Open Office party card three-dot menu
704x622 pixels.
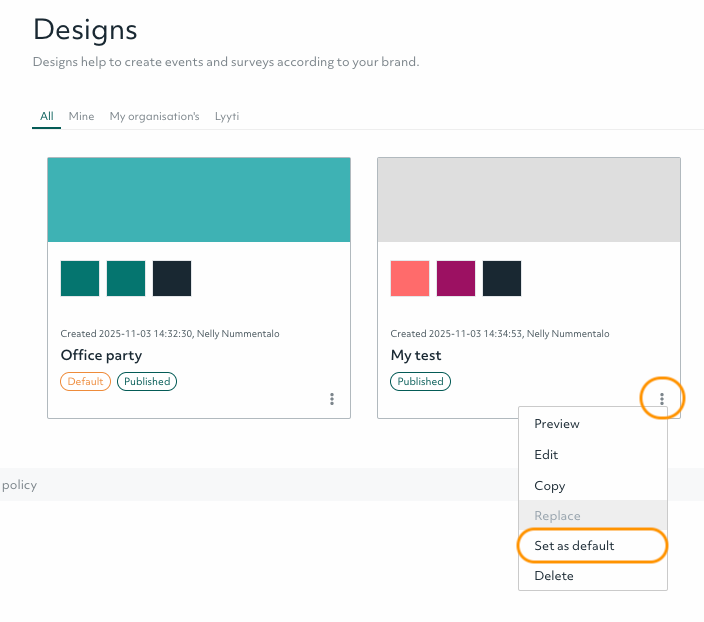click(x=332, y=399)
